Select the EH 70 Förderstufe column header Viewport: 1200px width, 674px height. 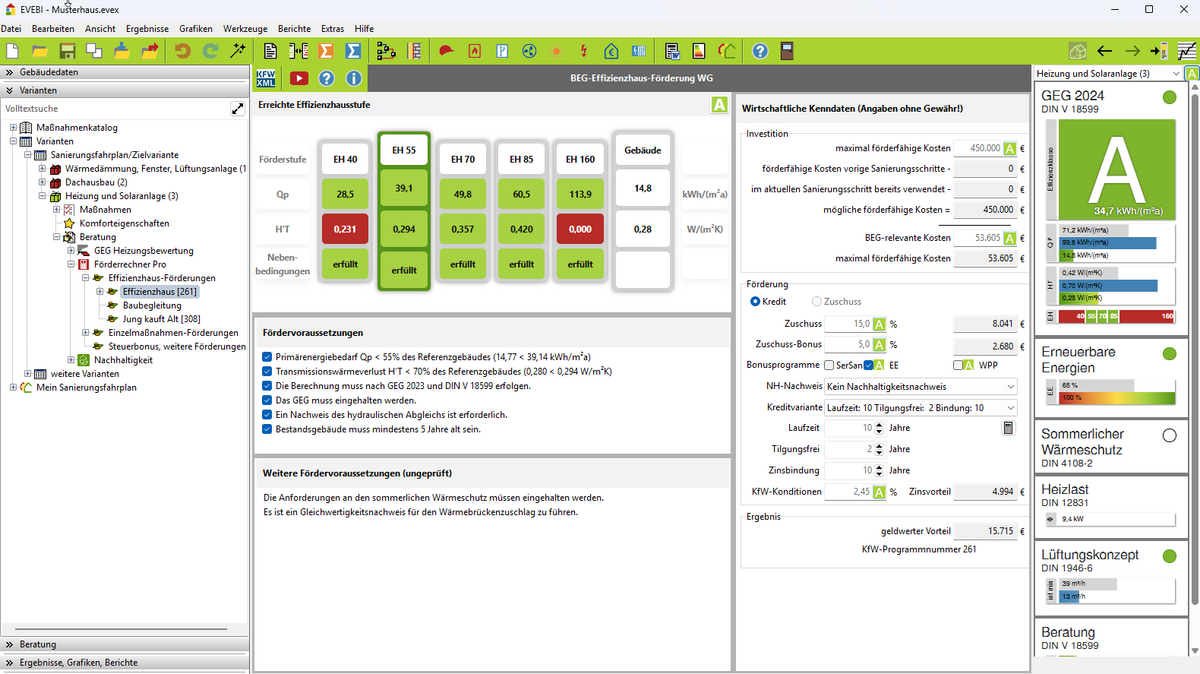click(462, 159)
